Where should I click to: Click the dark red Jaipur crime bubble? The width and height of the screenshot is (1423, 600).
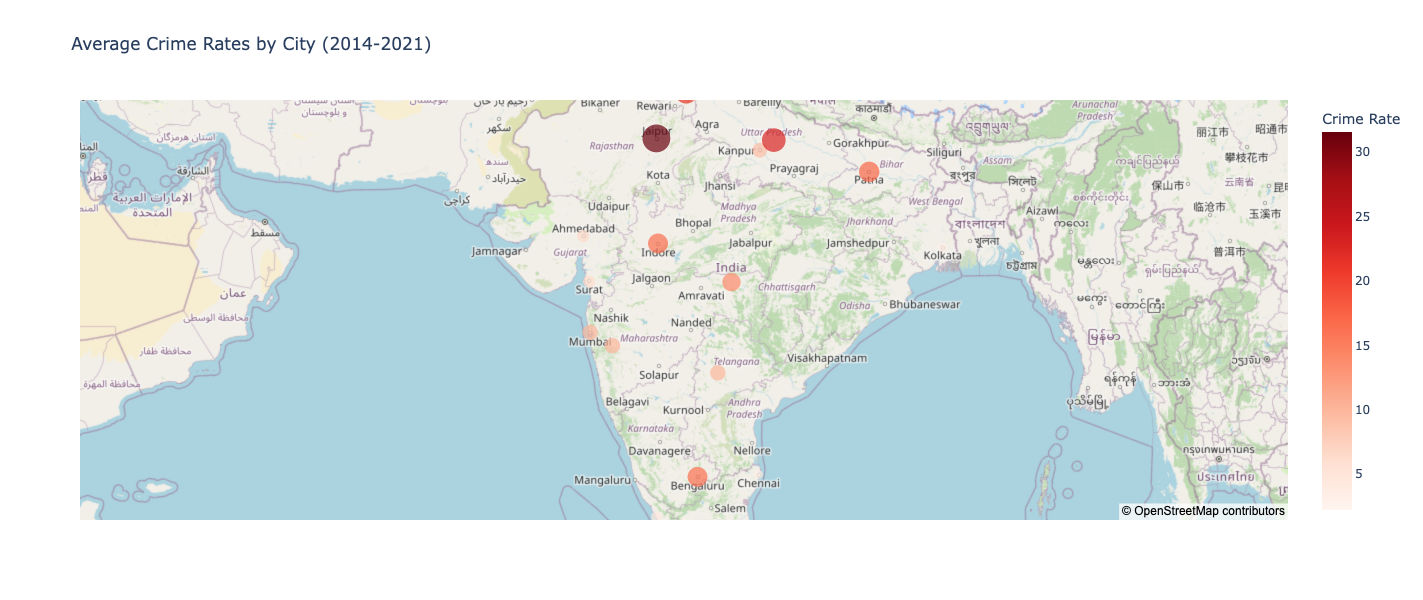click(x=655, y=138)
